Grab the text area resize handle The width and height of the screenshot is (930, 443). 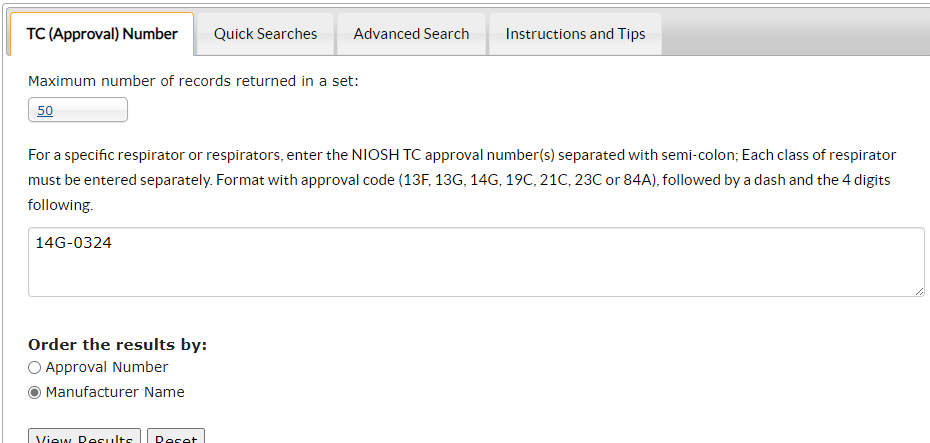919,291
